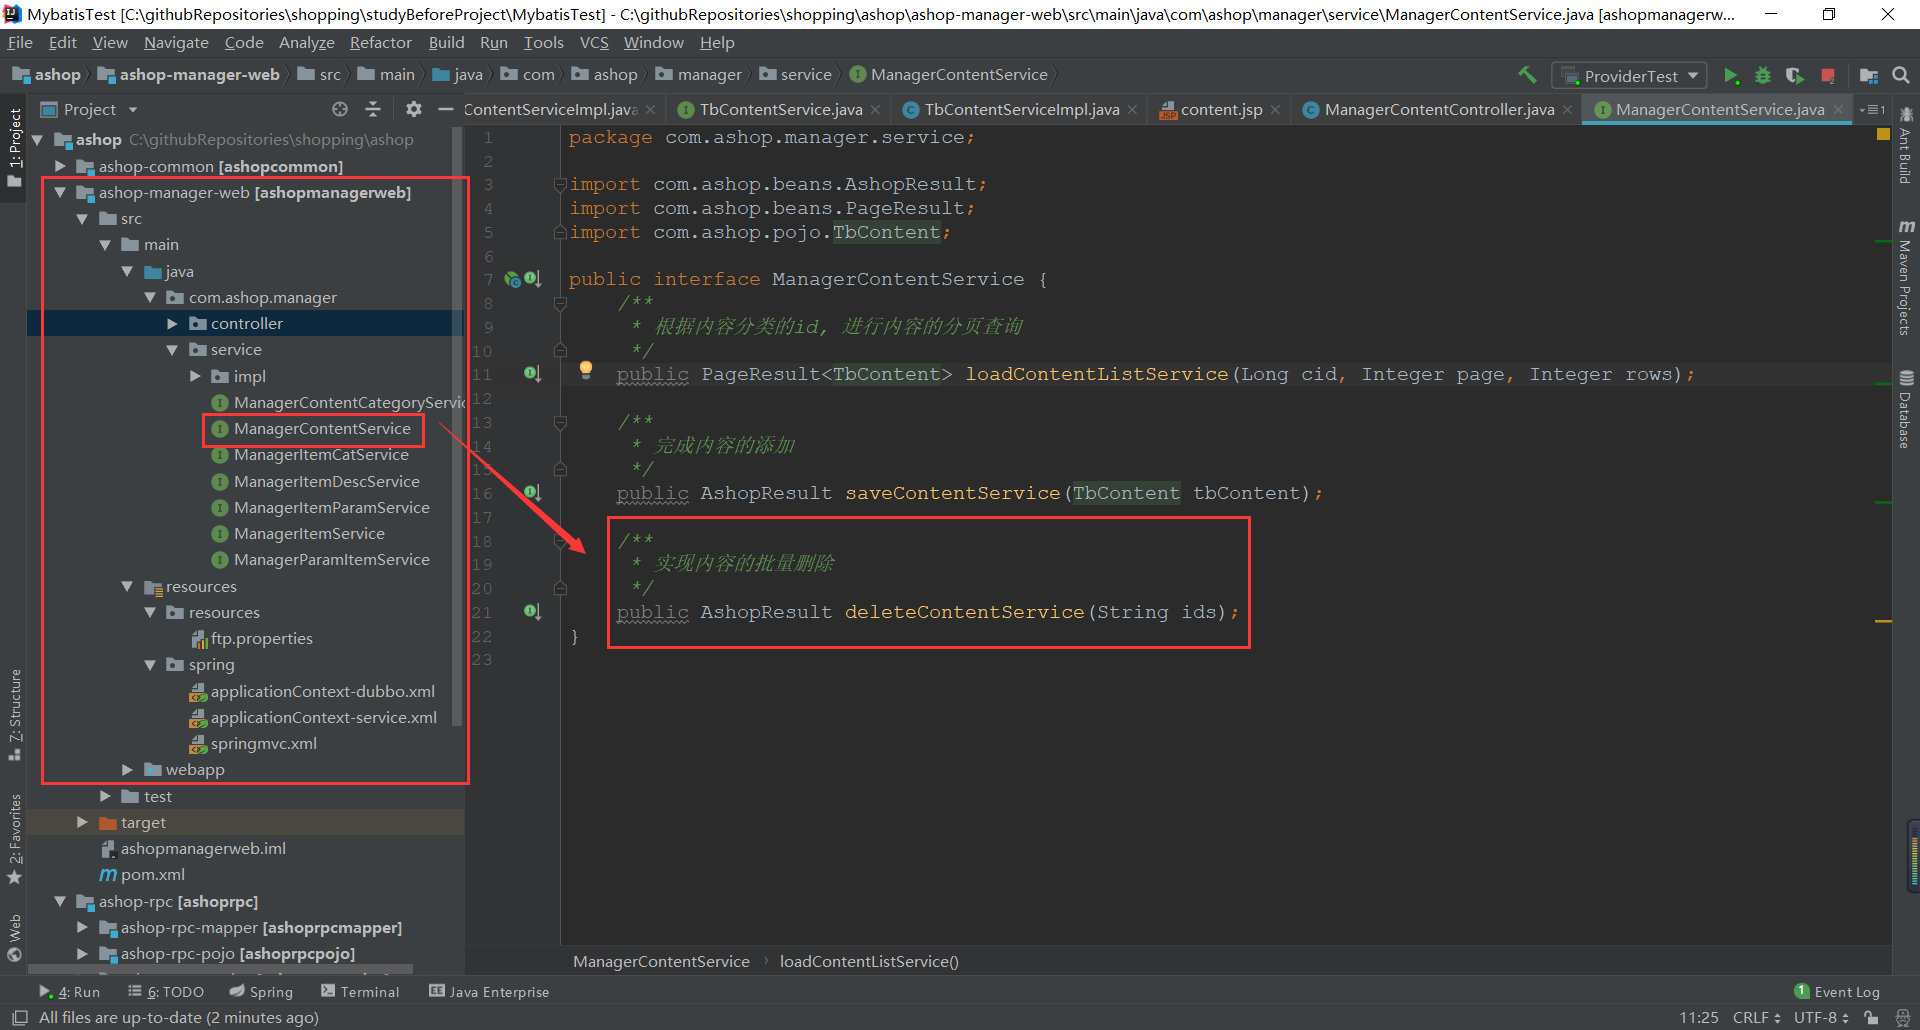Open the Event Log

point(1837,992)
